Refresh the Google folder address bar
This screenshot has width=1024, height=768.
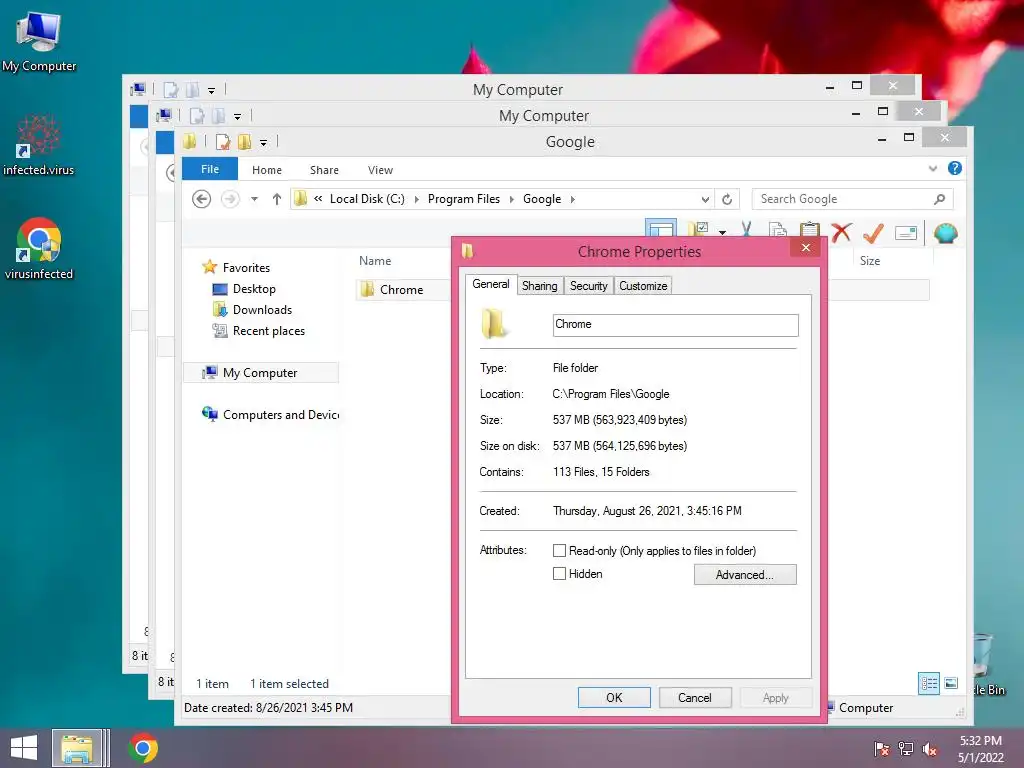[727, 199]
